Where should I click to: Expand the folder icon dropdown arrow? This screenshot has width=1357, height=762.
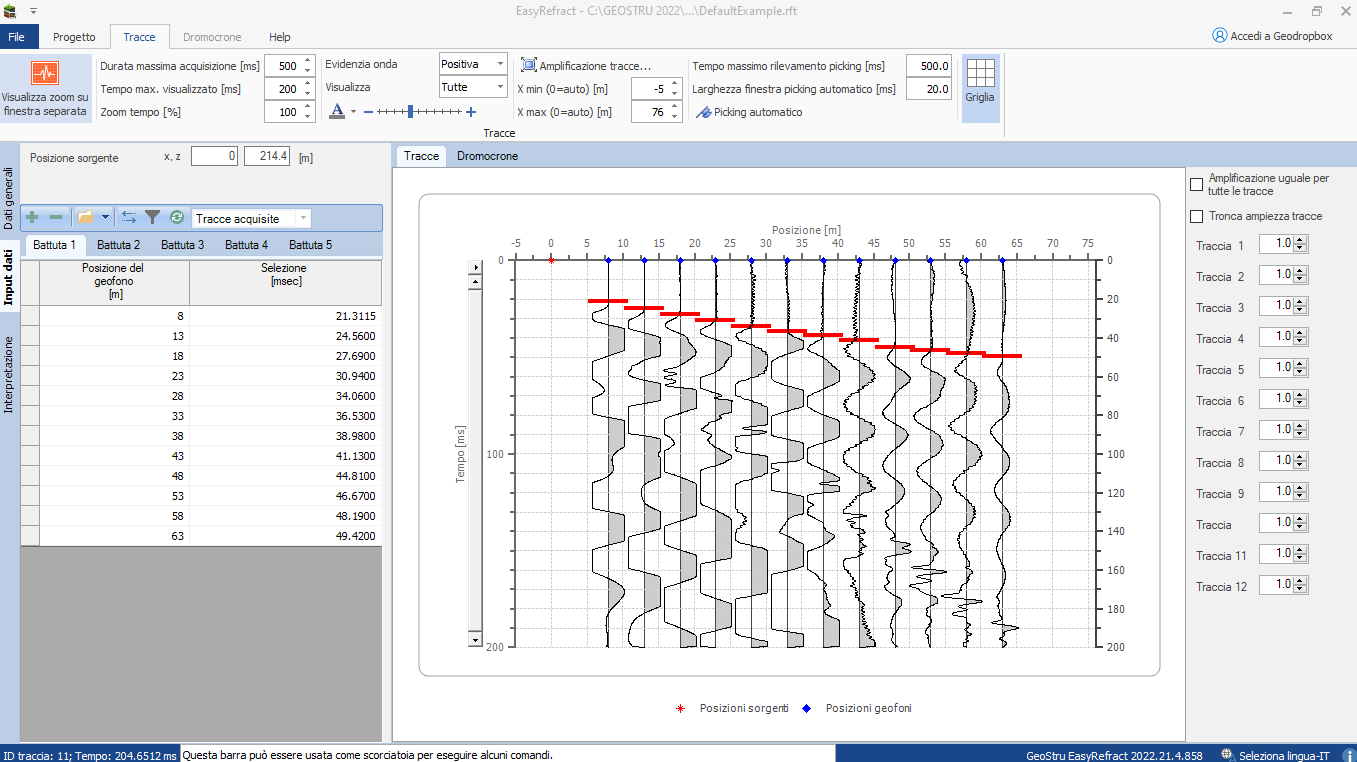coord(105,217)
